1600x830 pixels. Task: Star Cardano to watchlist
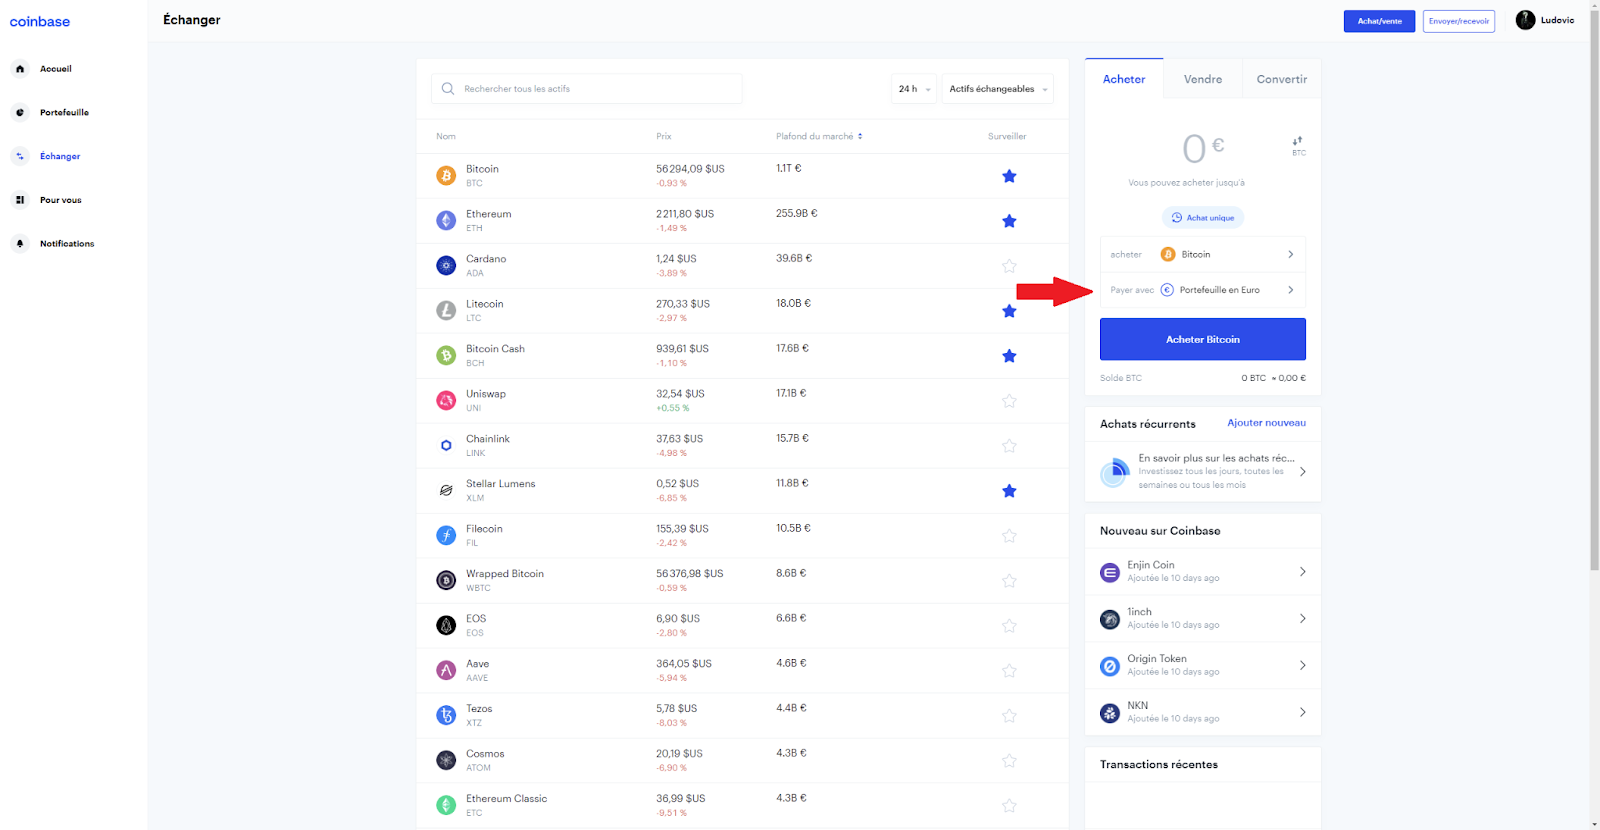point(1009,266)
